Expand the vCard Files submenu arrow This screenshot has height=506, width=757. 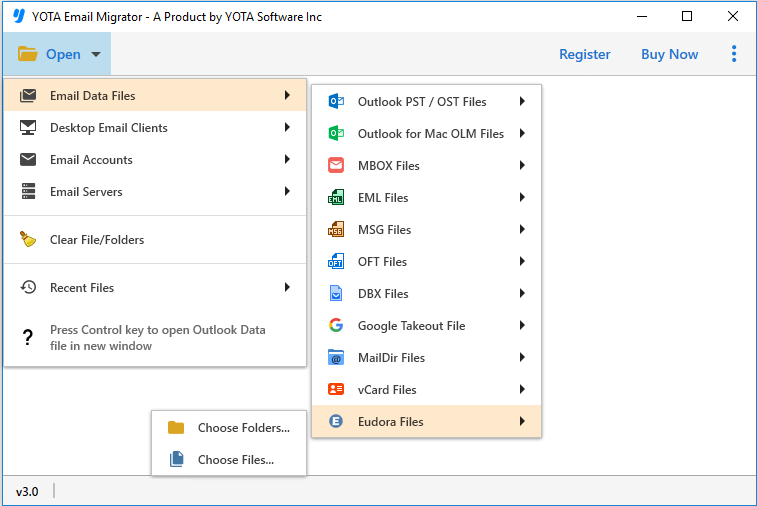[x=522, y=389]
